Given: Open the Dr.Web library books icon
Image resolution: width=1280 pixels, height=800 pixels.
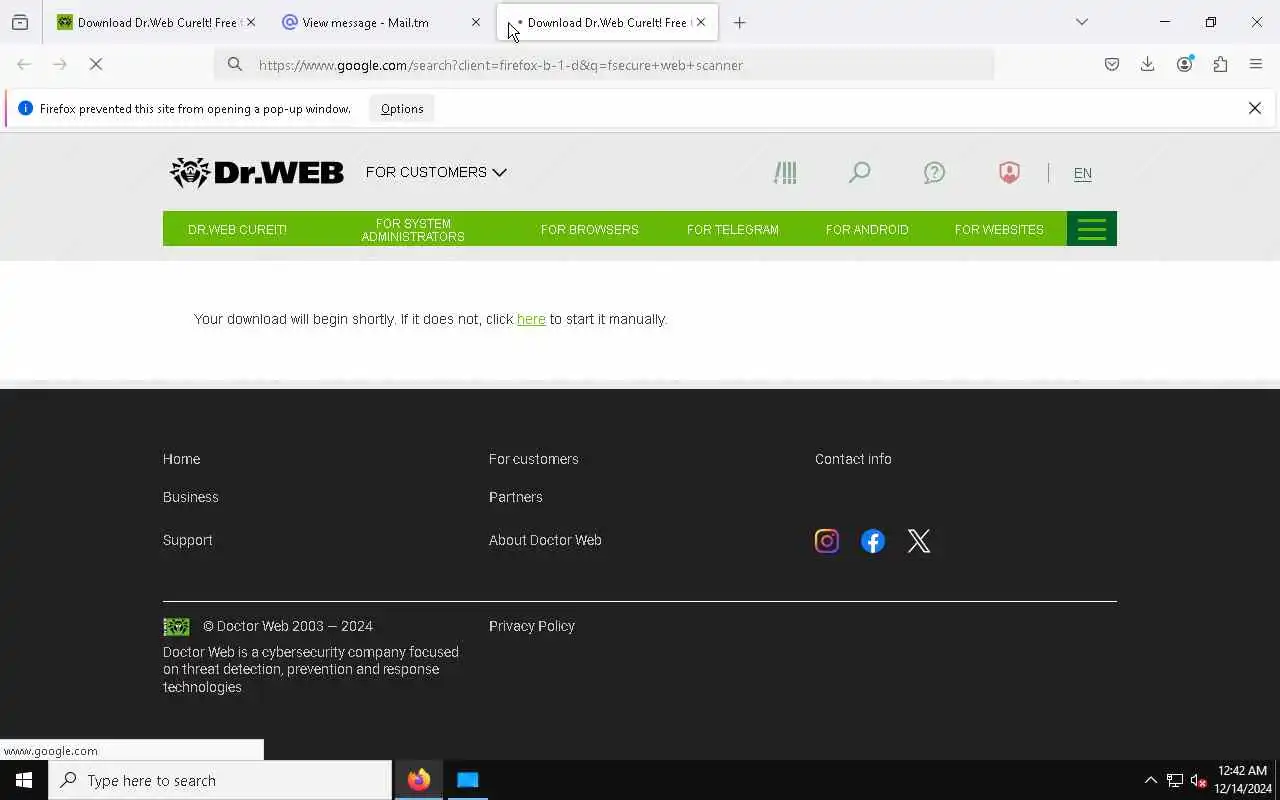Looking at the screenshot, I should (785, 172).
